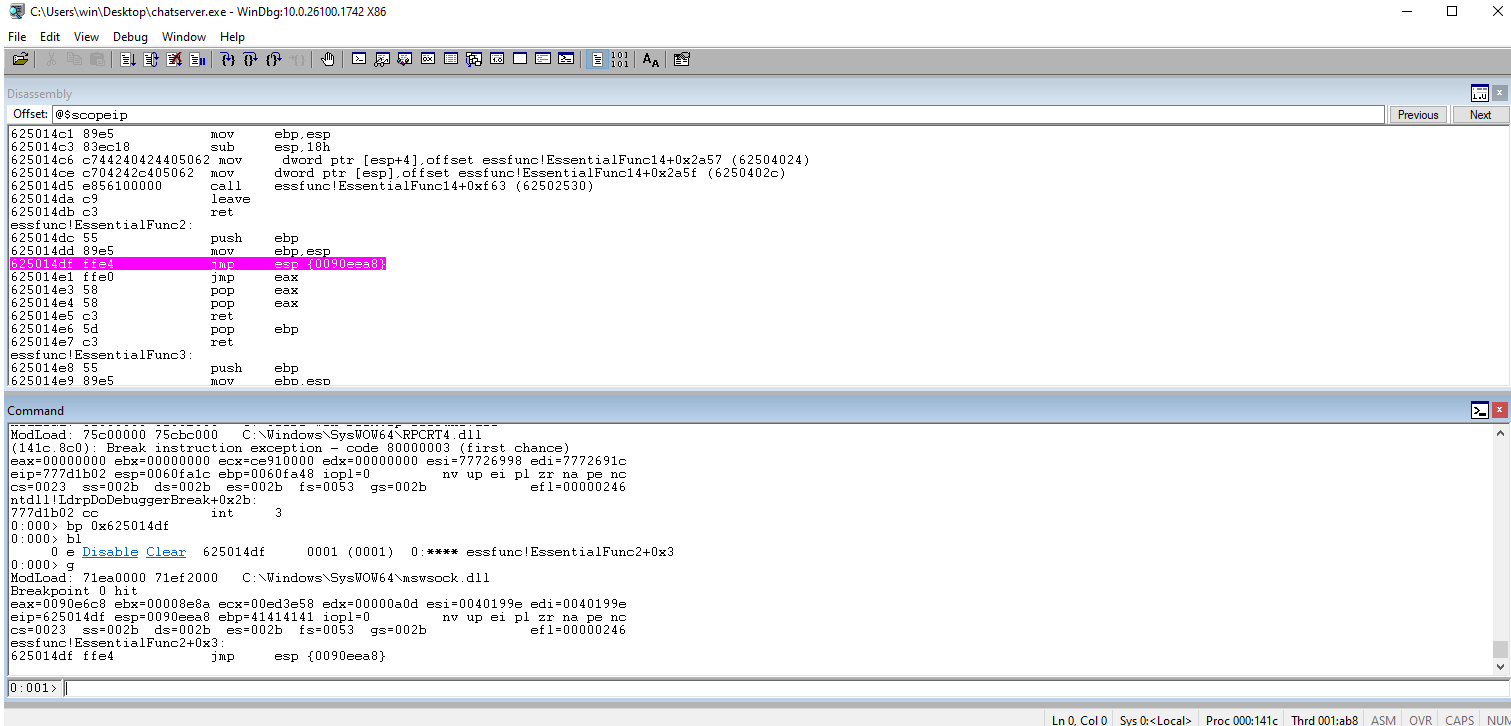Click the Go (run) toolbar icon

[x=128, y=60]
